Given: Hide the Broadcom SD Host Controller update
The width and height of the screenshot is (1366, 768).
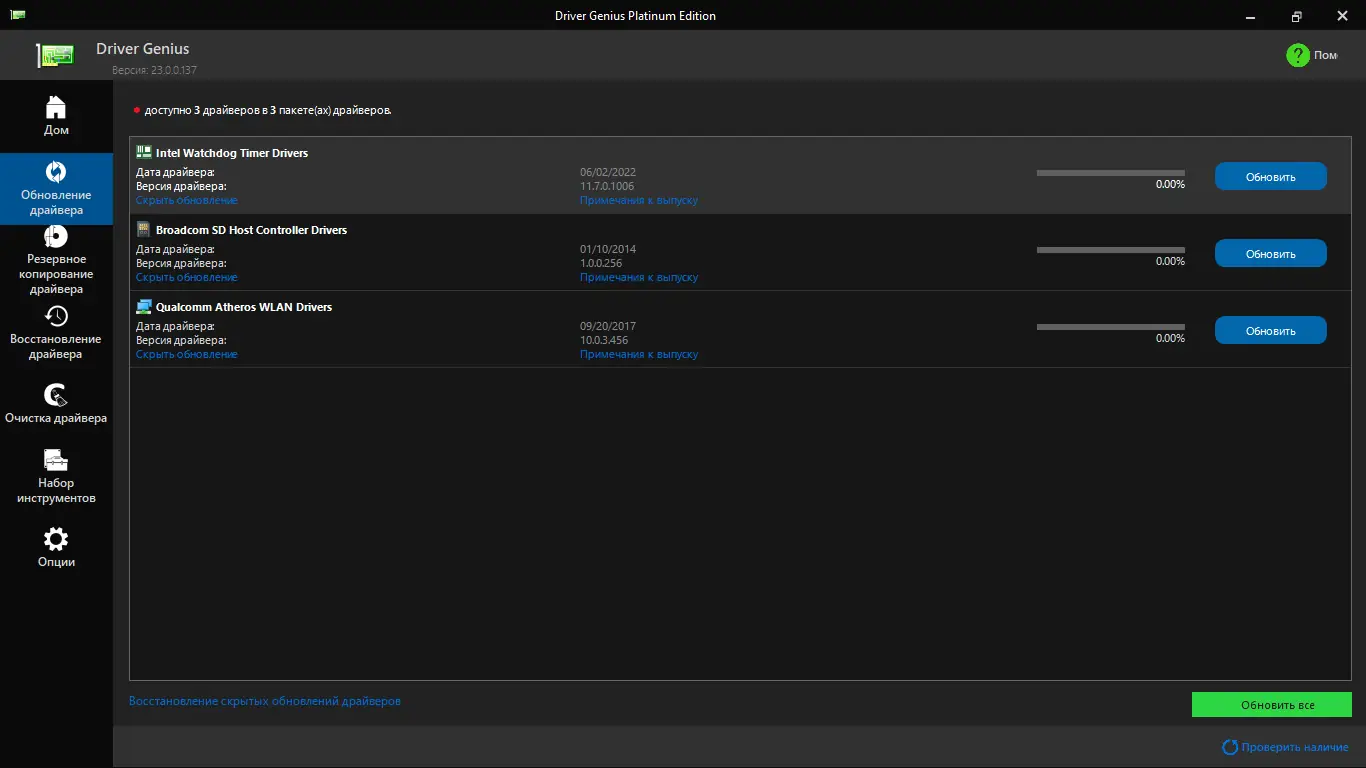Looking at the screenshot, I should [187, 277].
